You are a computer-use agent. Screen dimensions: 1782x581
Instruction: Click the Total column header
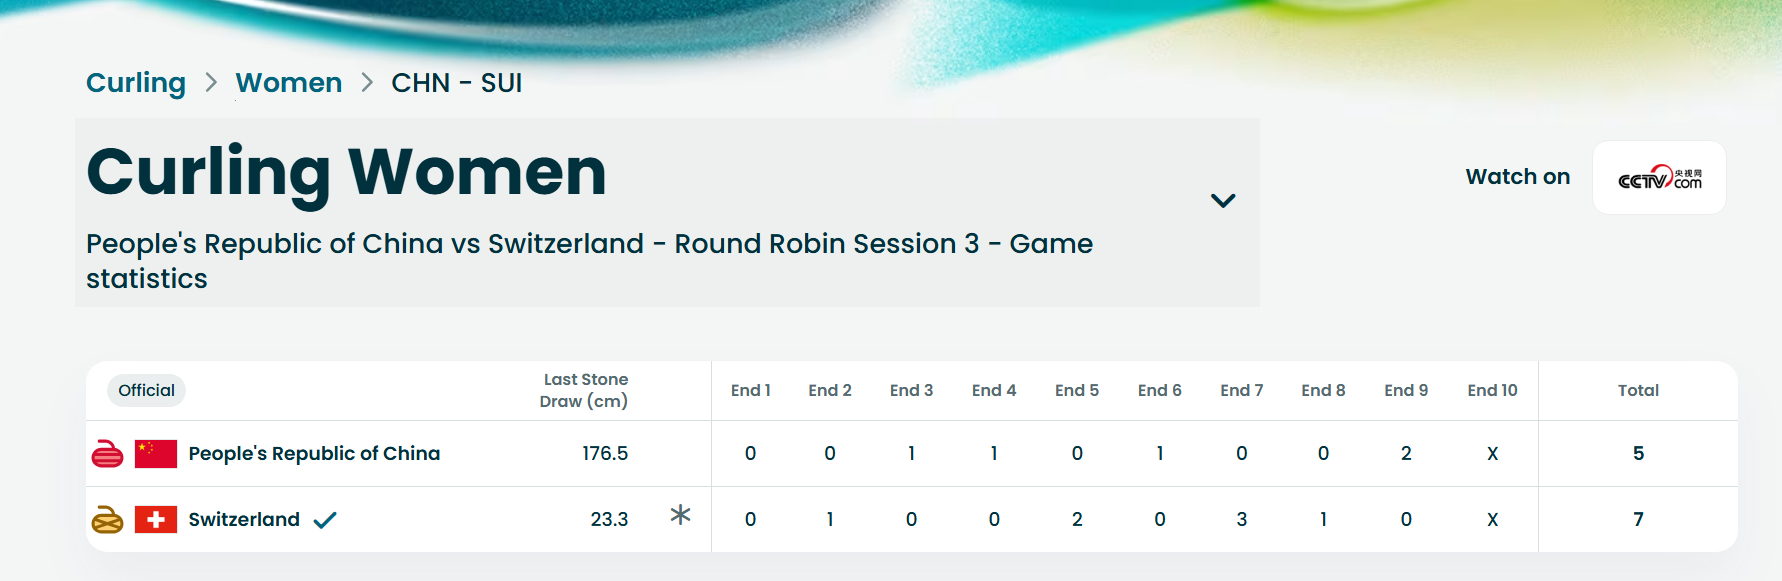[1637, 391]
